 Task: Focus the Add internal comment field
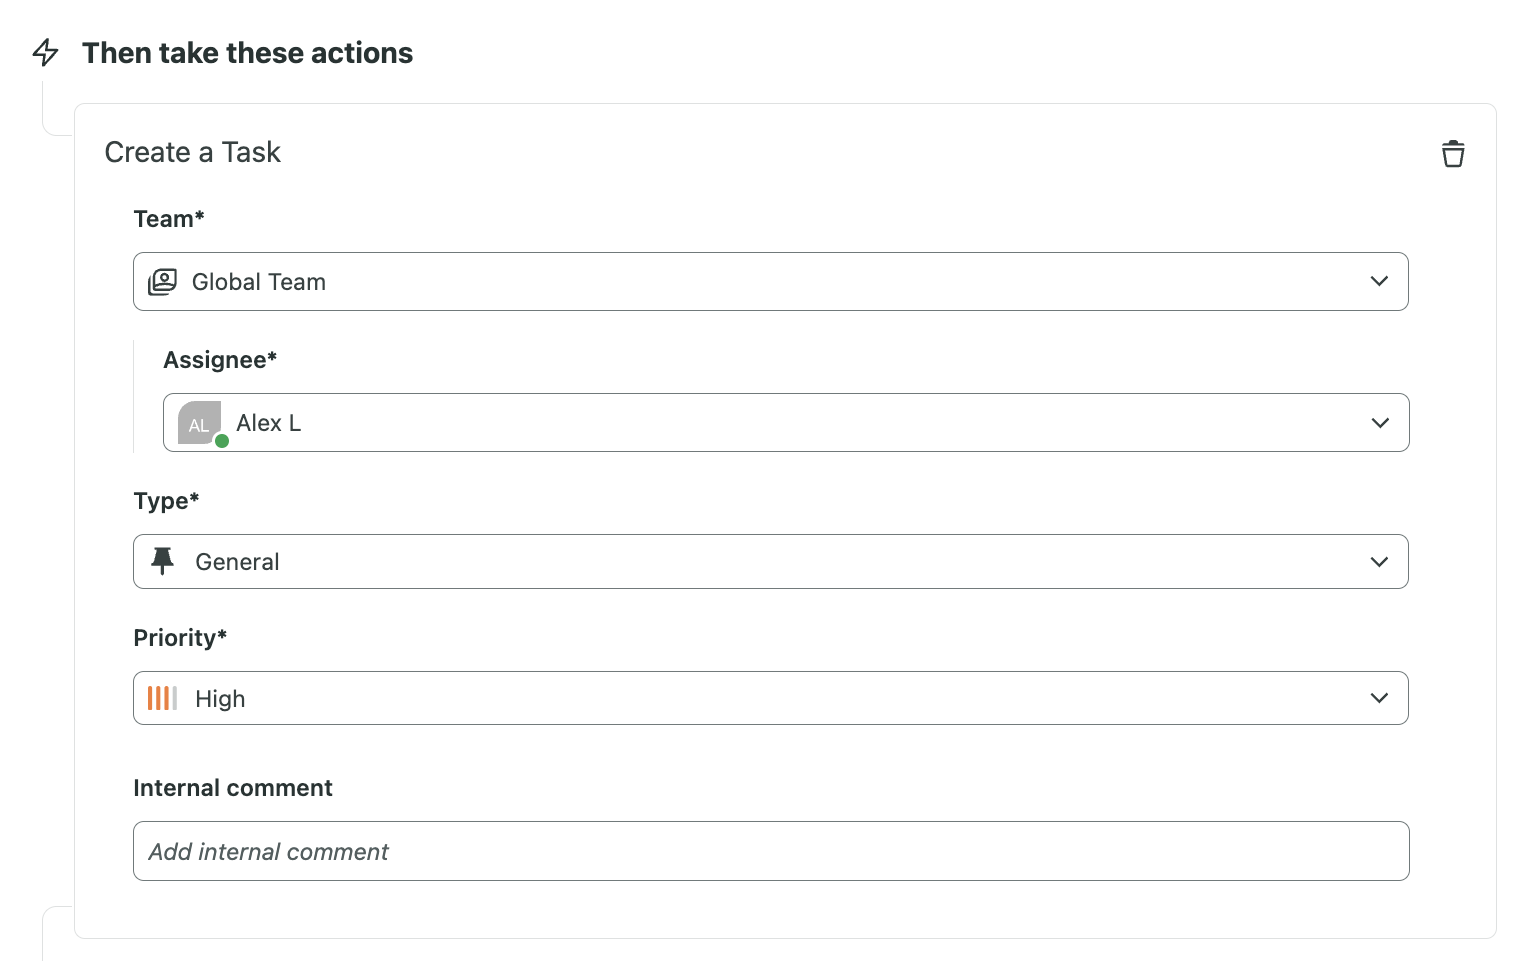coord(771,851)
